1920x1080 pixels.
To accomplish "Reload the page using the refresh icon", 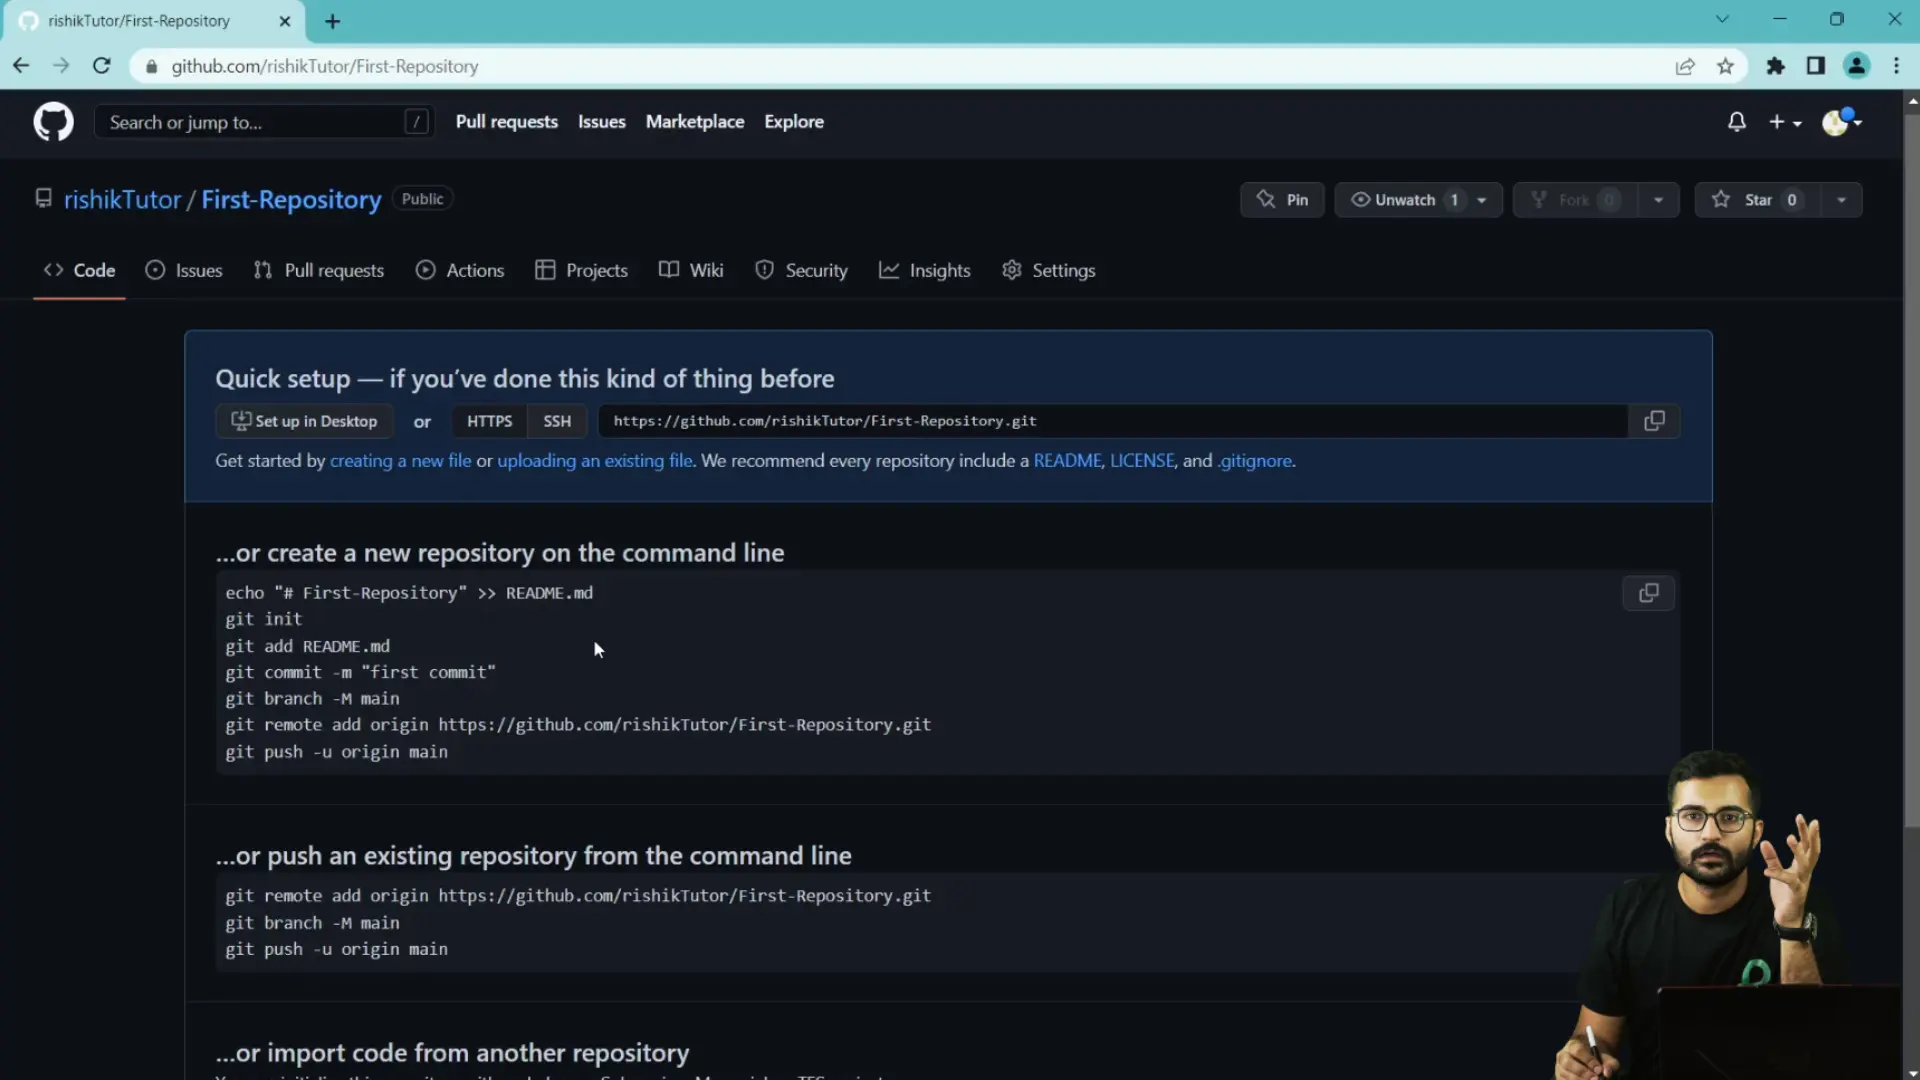I will [101, 66].
